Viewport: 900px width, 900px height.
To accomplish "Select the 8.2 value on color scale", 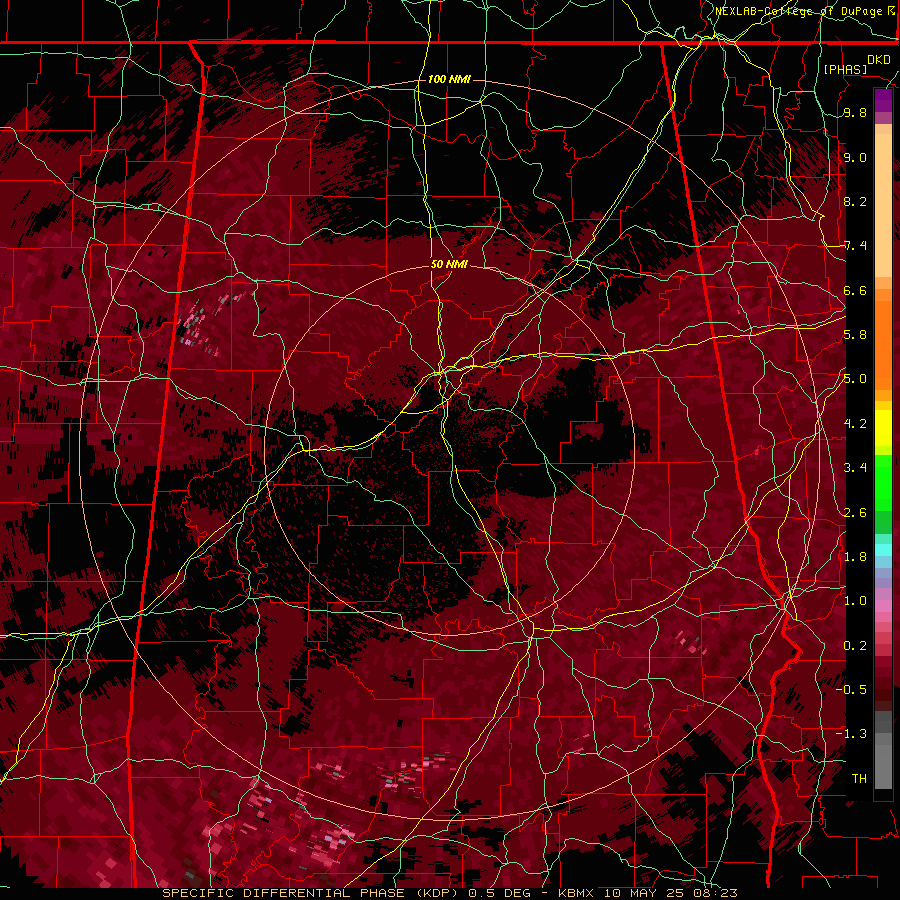I will (x=855, y=201).
